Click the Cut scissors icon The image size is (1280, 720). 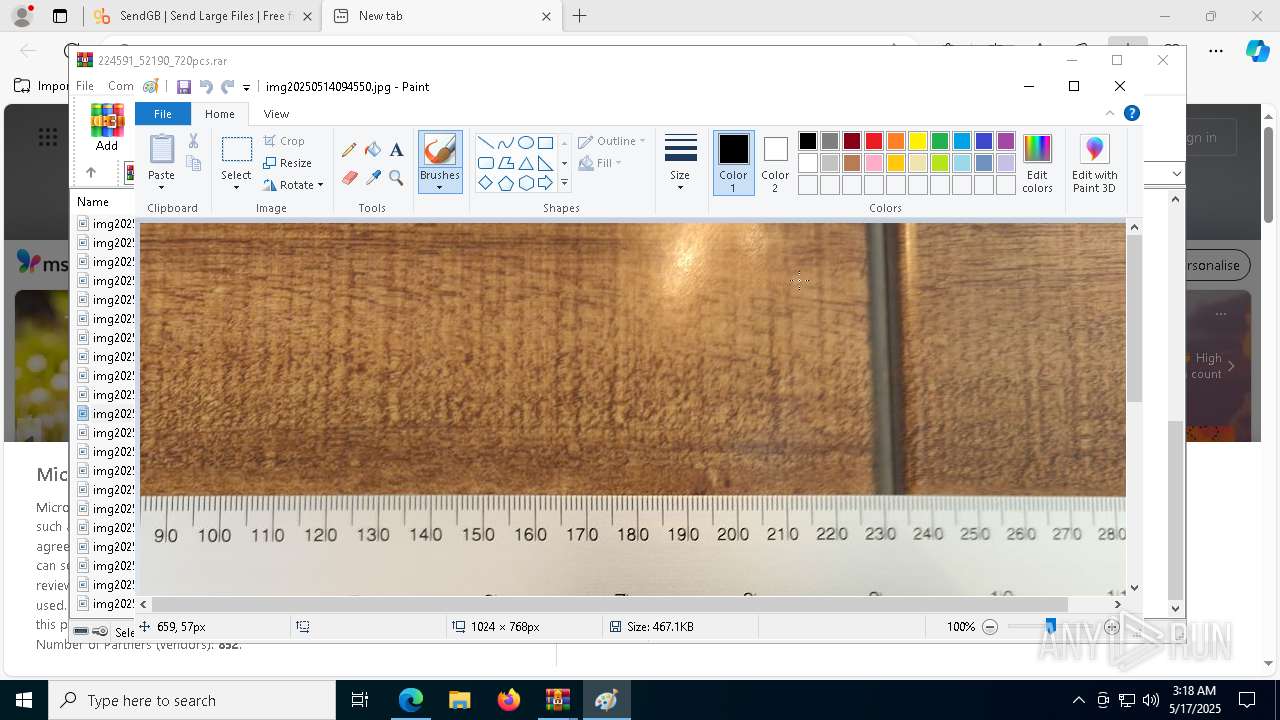point(193,141)
